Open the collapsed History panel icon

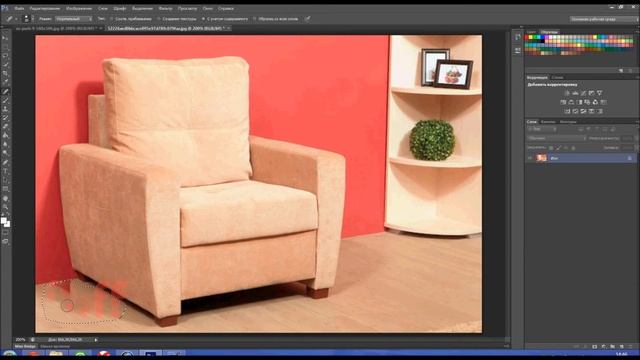518,37
